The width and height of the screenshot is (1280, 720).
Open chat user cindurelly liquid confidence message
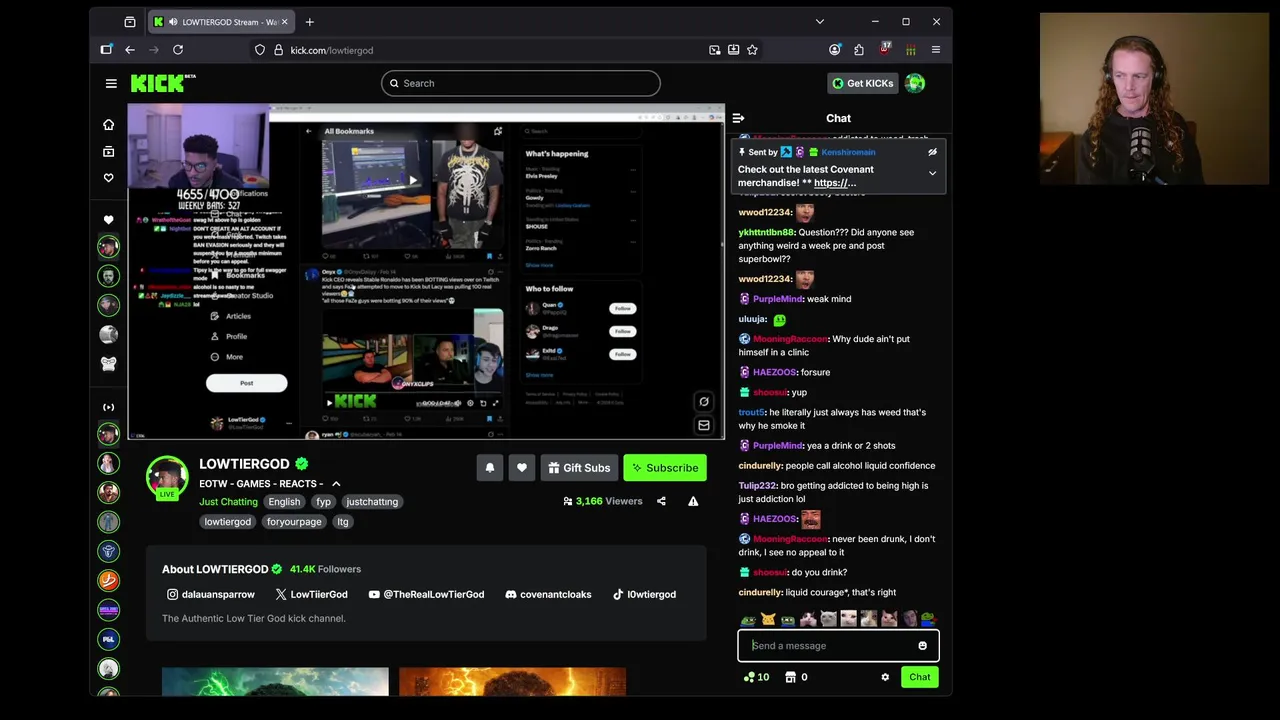pos(760,466)
